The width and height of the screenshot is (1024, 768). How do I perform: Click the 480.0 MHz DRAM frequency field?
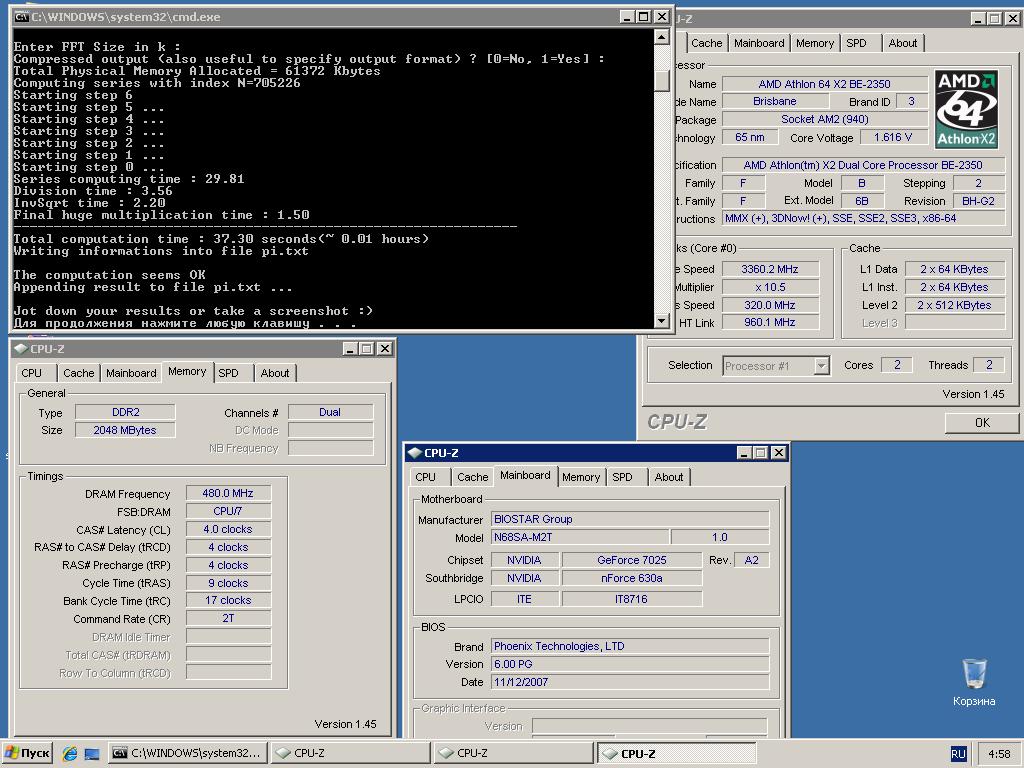click(228, 493)
